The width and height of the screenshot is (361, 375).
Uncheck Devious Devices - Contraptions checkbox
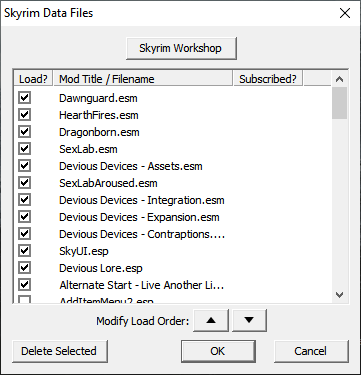tap(24, 234)
